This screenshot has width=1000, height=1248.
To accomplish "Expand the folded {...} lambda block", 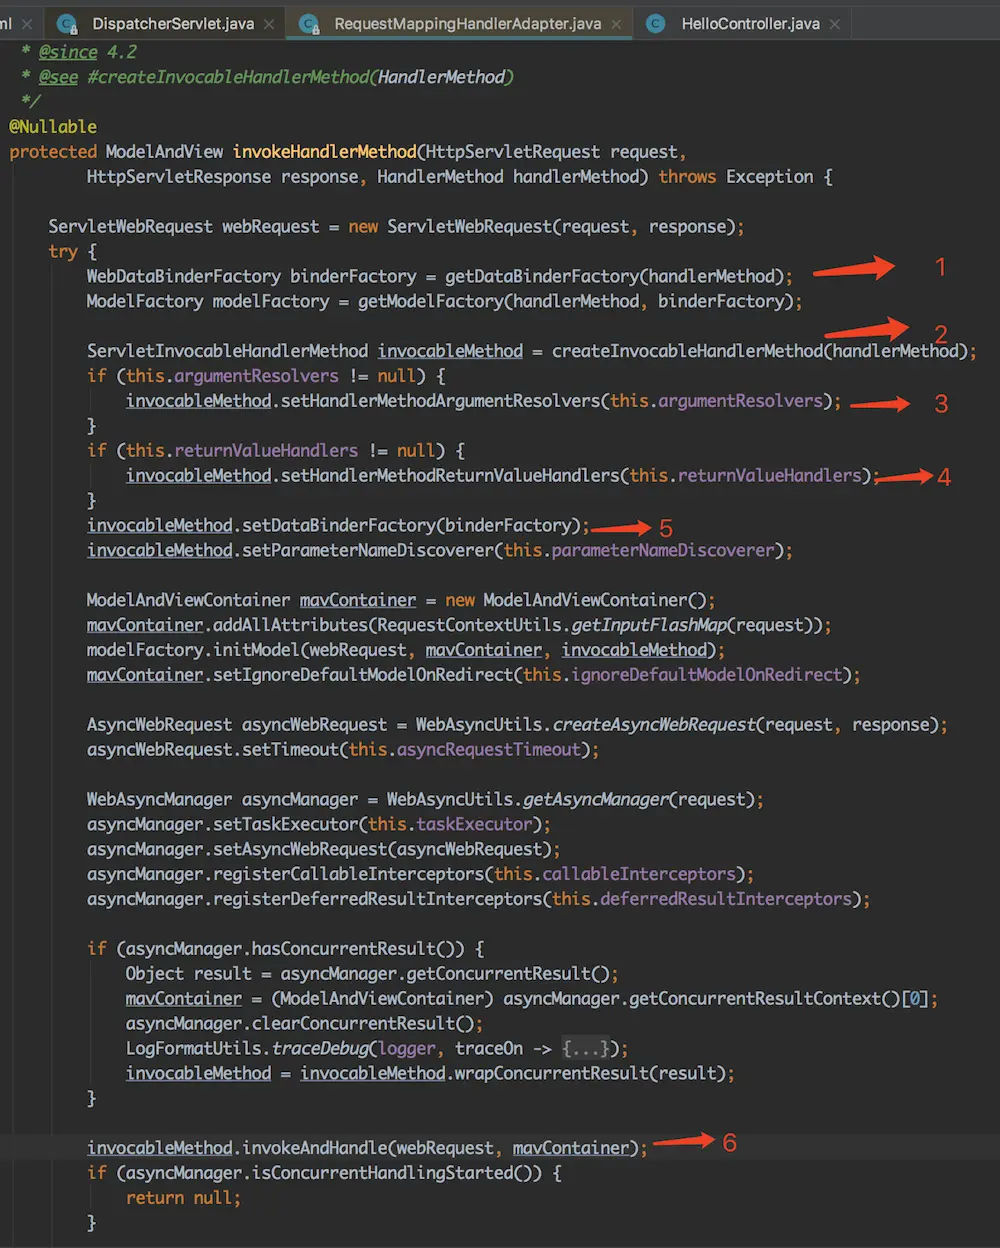I will (x=581, y=1048).
